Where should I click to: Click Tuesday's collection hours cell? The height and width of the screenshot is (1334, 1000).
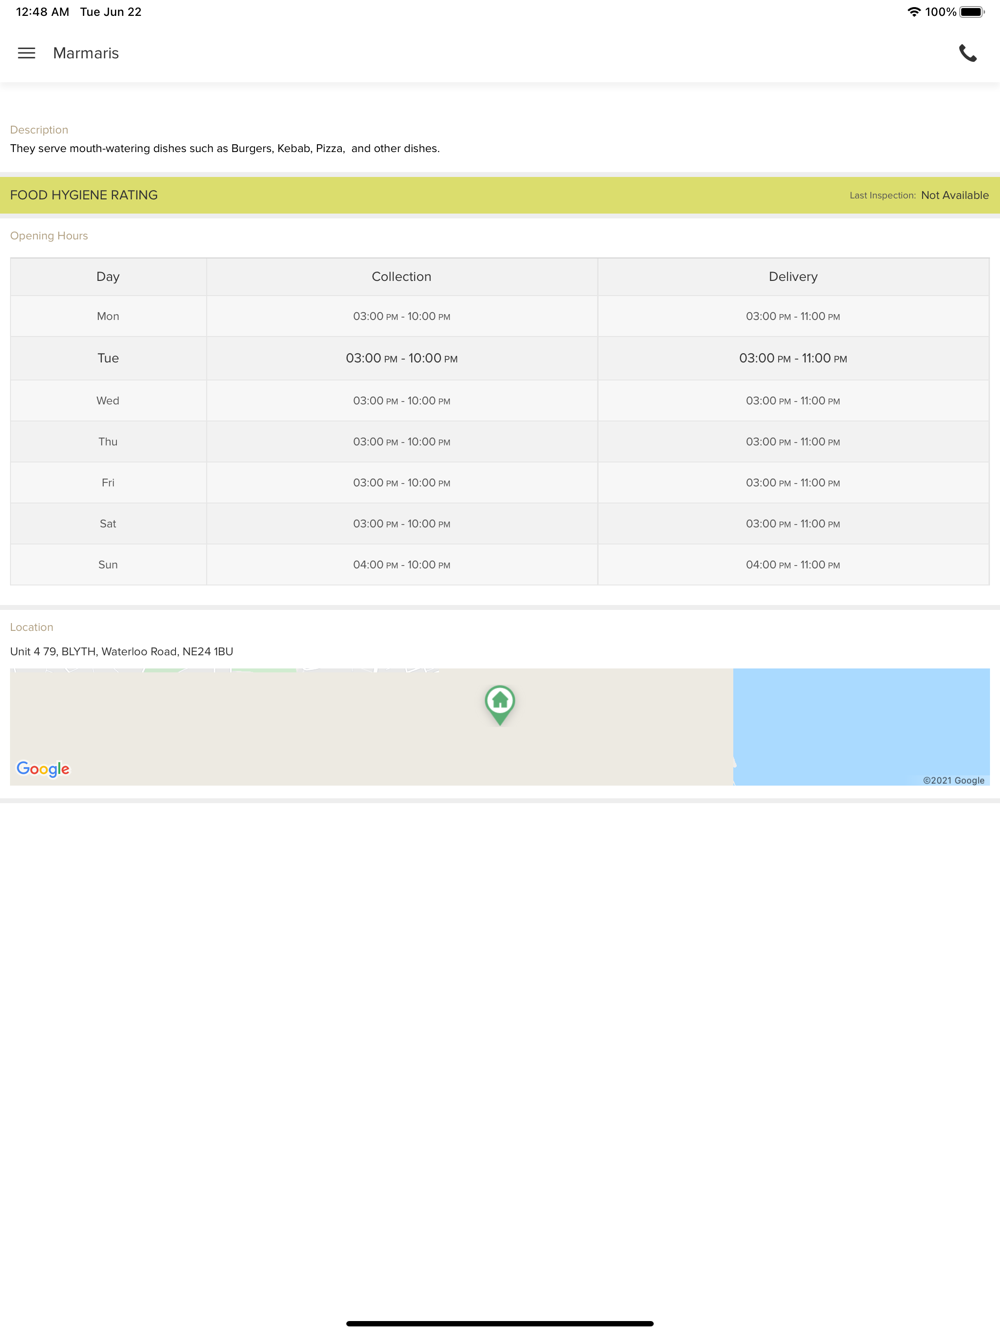[402, 358]
